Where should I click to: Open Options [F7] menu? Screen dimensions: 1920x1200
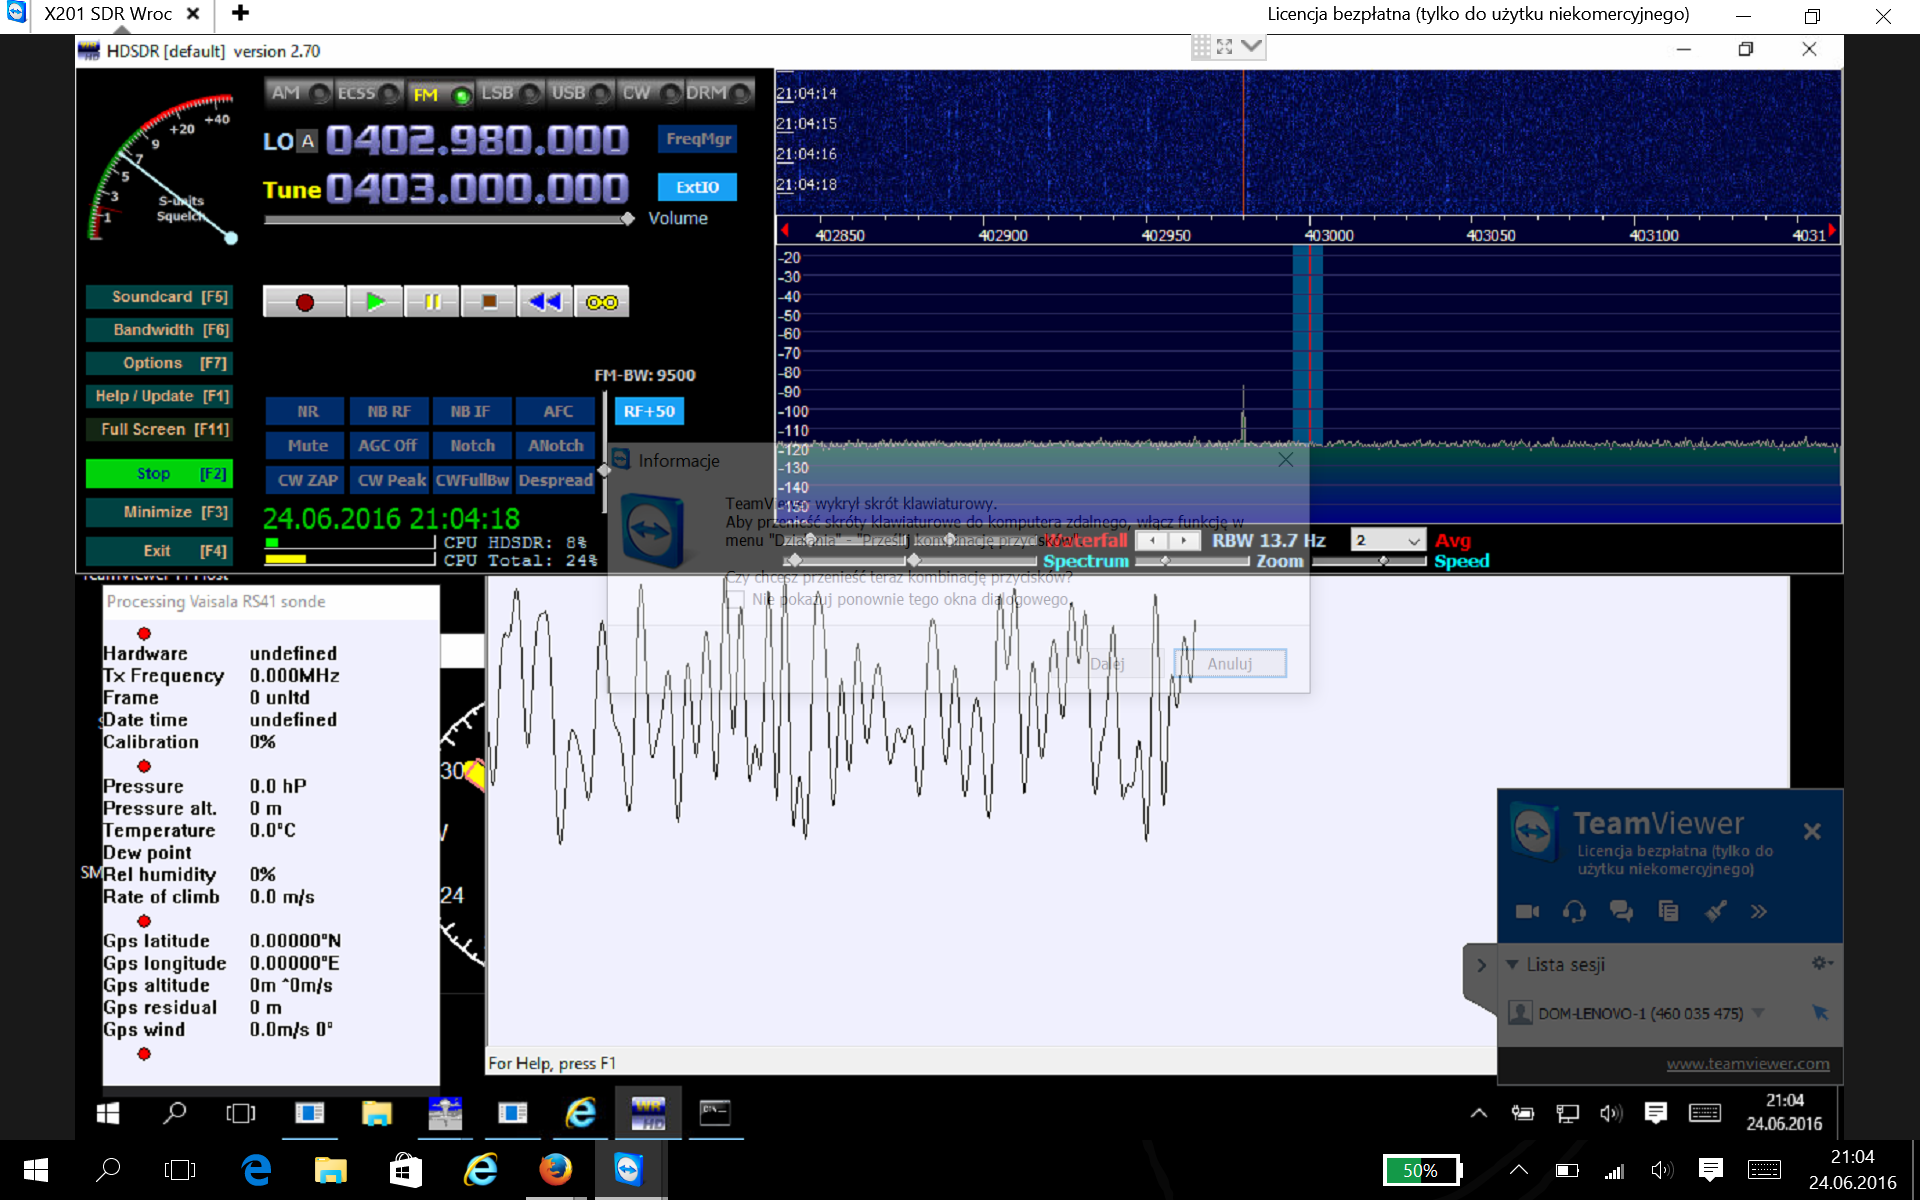160,363
